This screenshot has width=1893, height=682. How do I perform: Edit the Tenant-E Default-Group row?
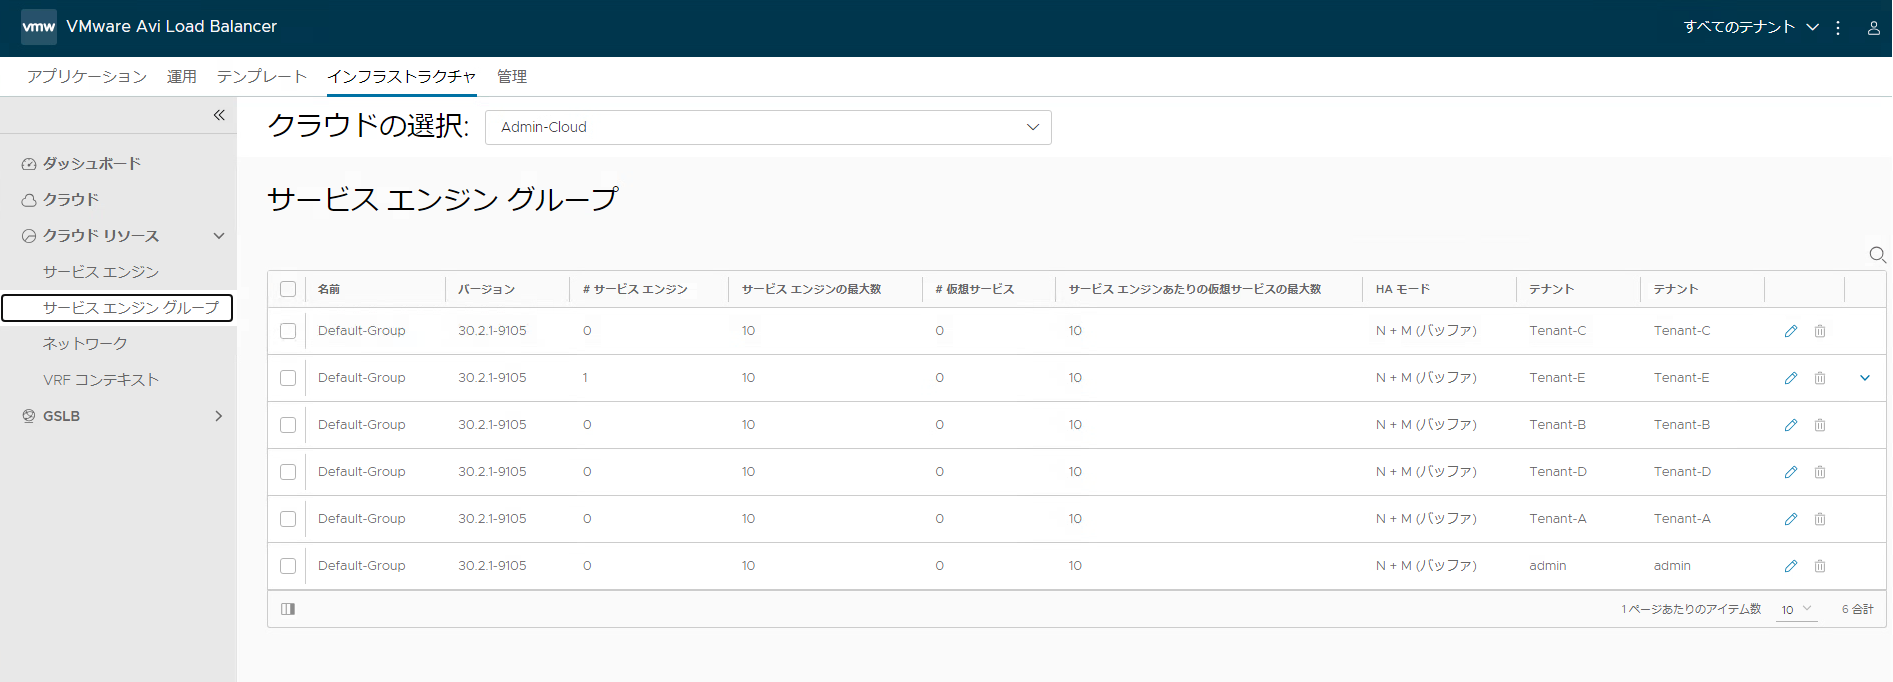pyautogui.click(x=1791, y=378)
